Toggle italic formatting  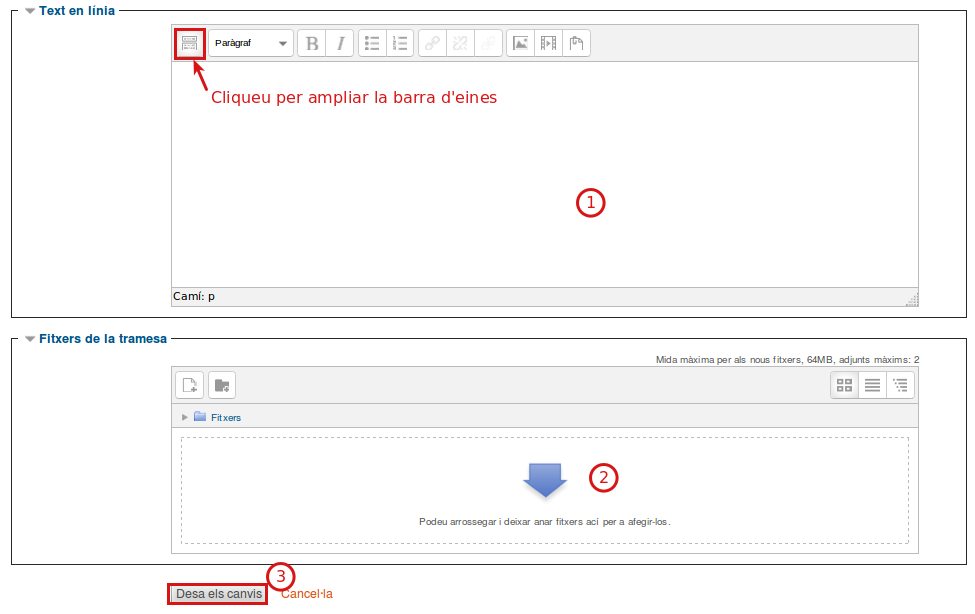(340, 43)
